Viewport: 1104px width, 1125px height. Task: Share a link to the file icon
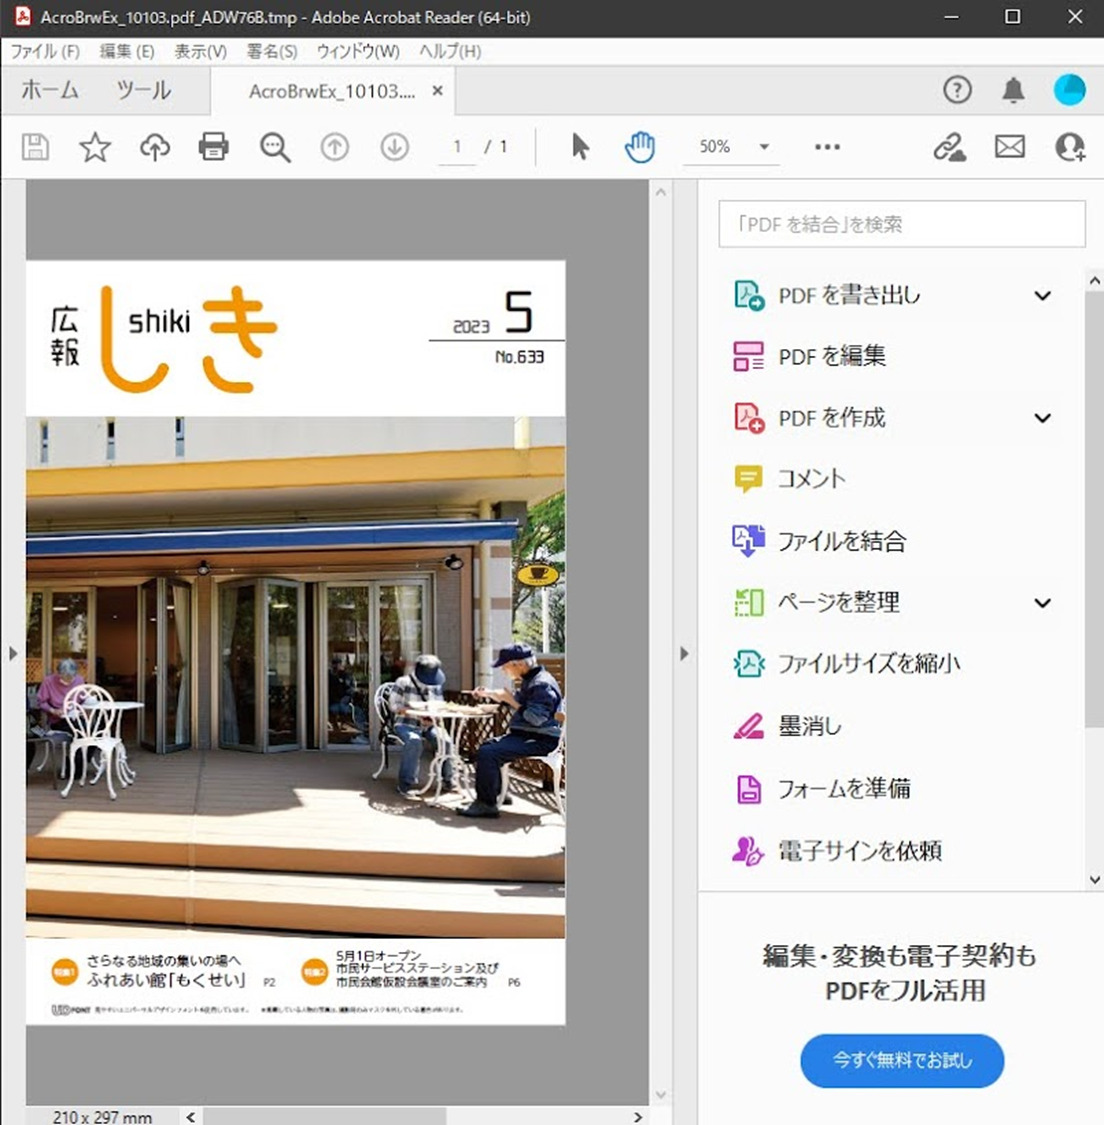[949, 147]
